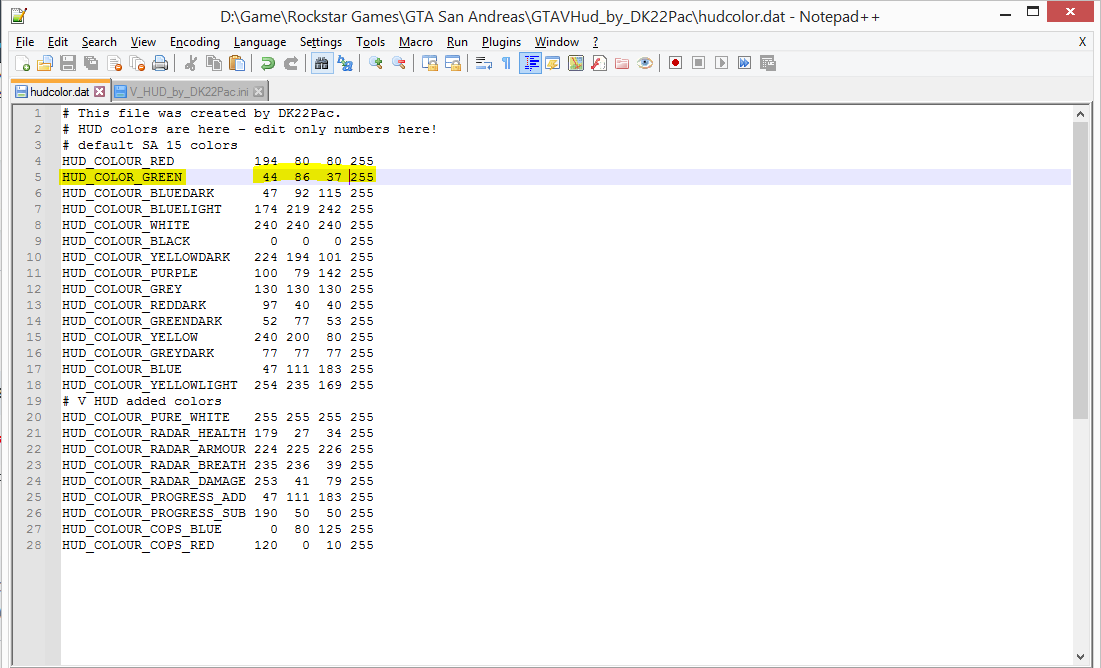Click the Close All documents toolbar icon

(x=138, y=63)
